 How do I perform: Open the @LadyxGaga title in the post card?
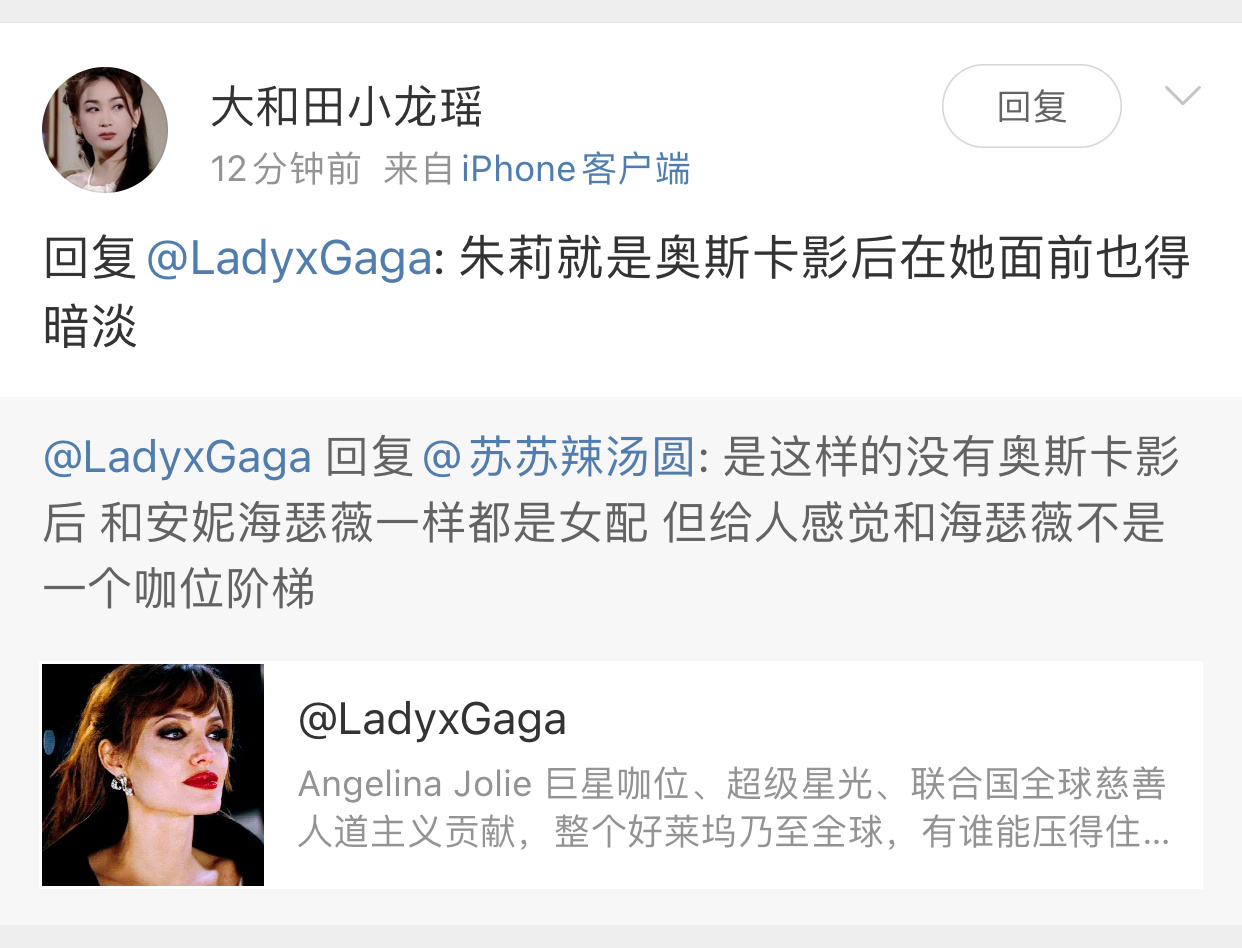(432, 719)
